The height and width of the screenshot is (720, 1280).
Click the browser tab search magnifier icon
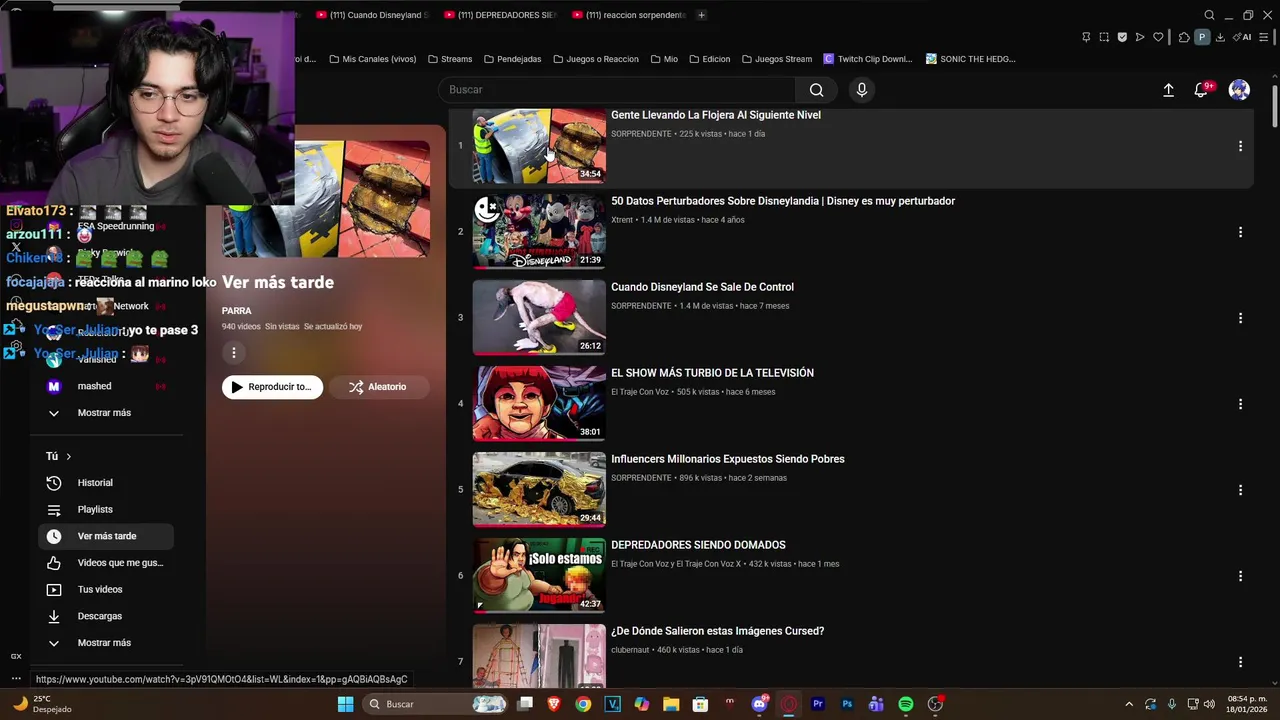pyautogui.click(x=1209, y=15)
